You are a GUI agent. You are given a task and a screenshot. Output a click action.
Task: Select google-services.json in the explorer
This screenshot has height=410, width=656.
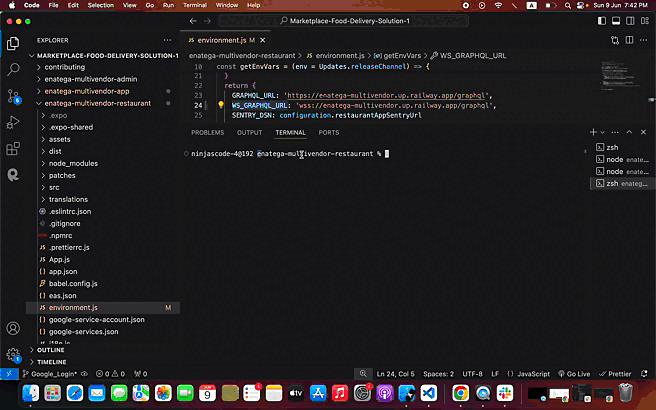83,331
